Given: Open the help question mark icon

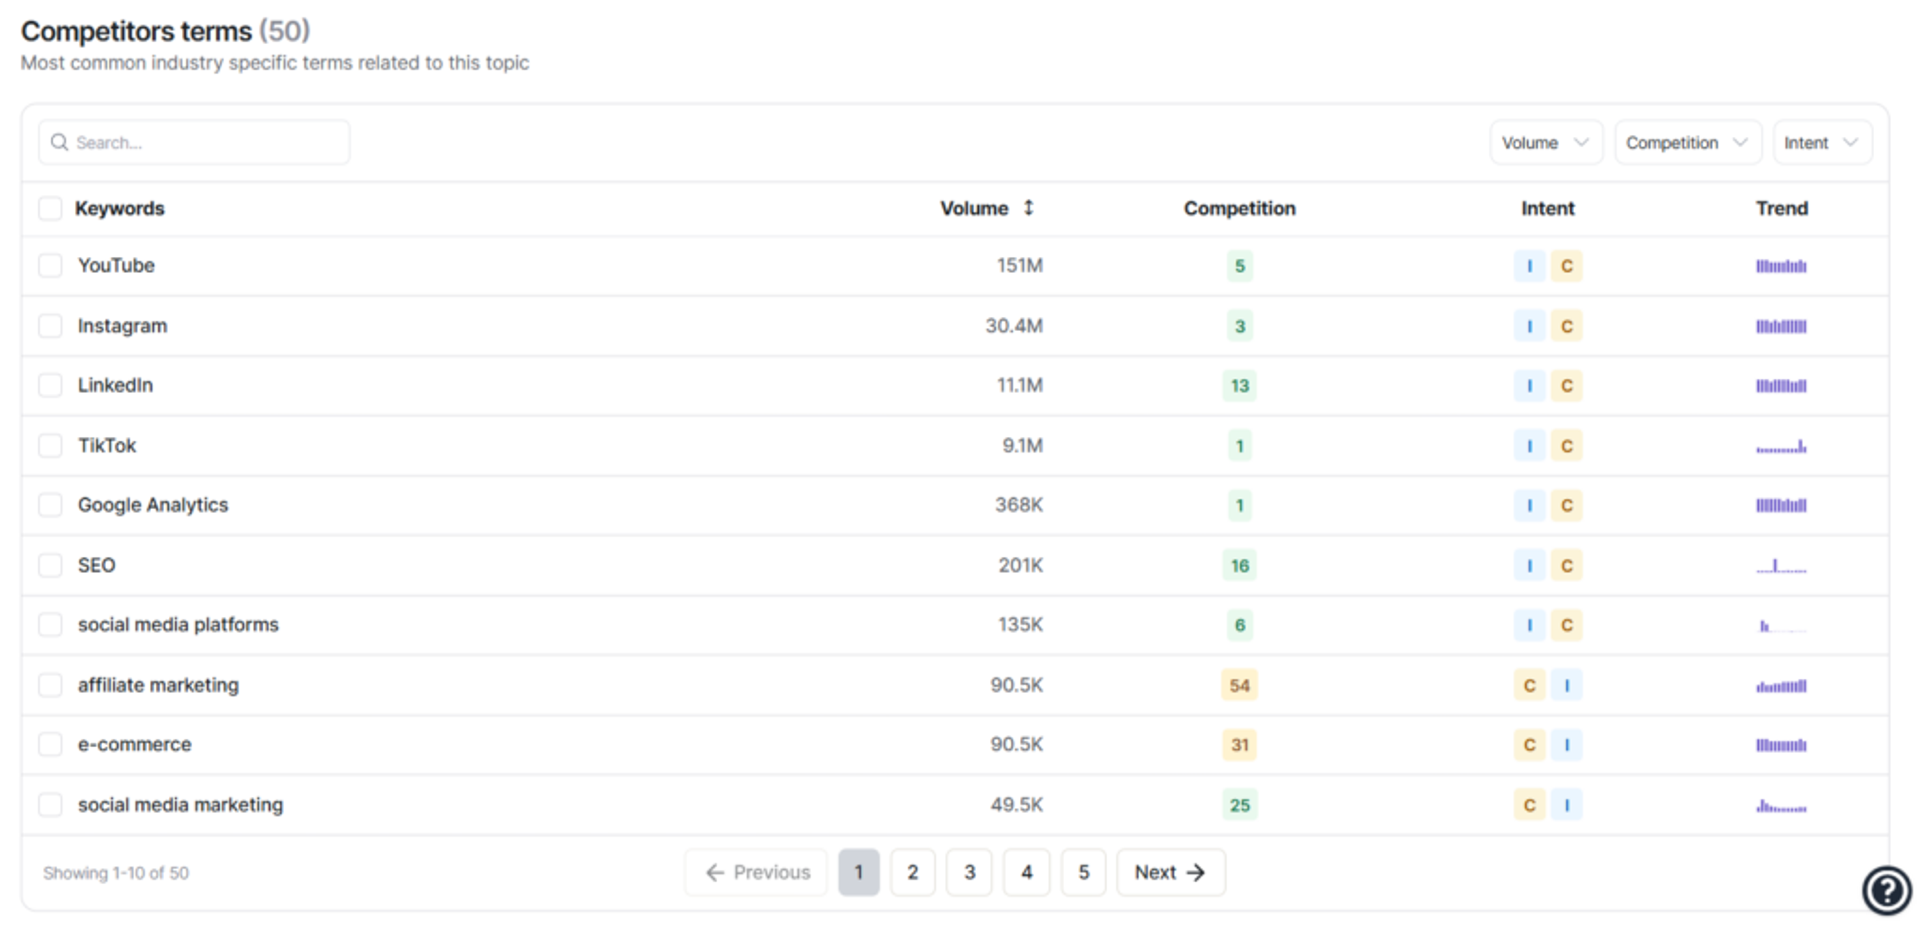Looking at the screenshot, I should point(1886,889).
